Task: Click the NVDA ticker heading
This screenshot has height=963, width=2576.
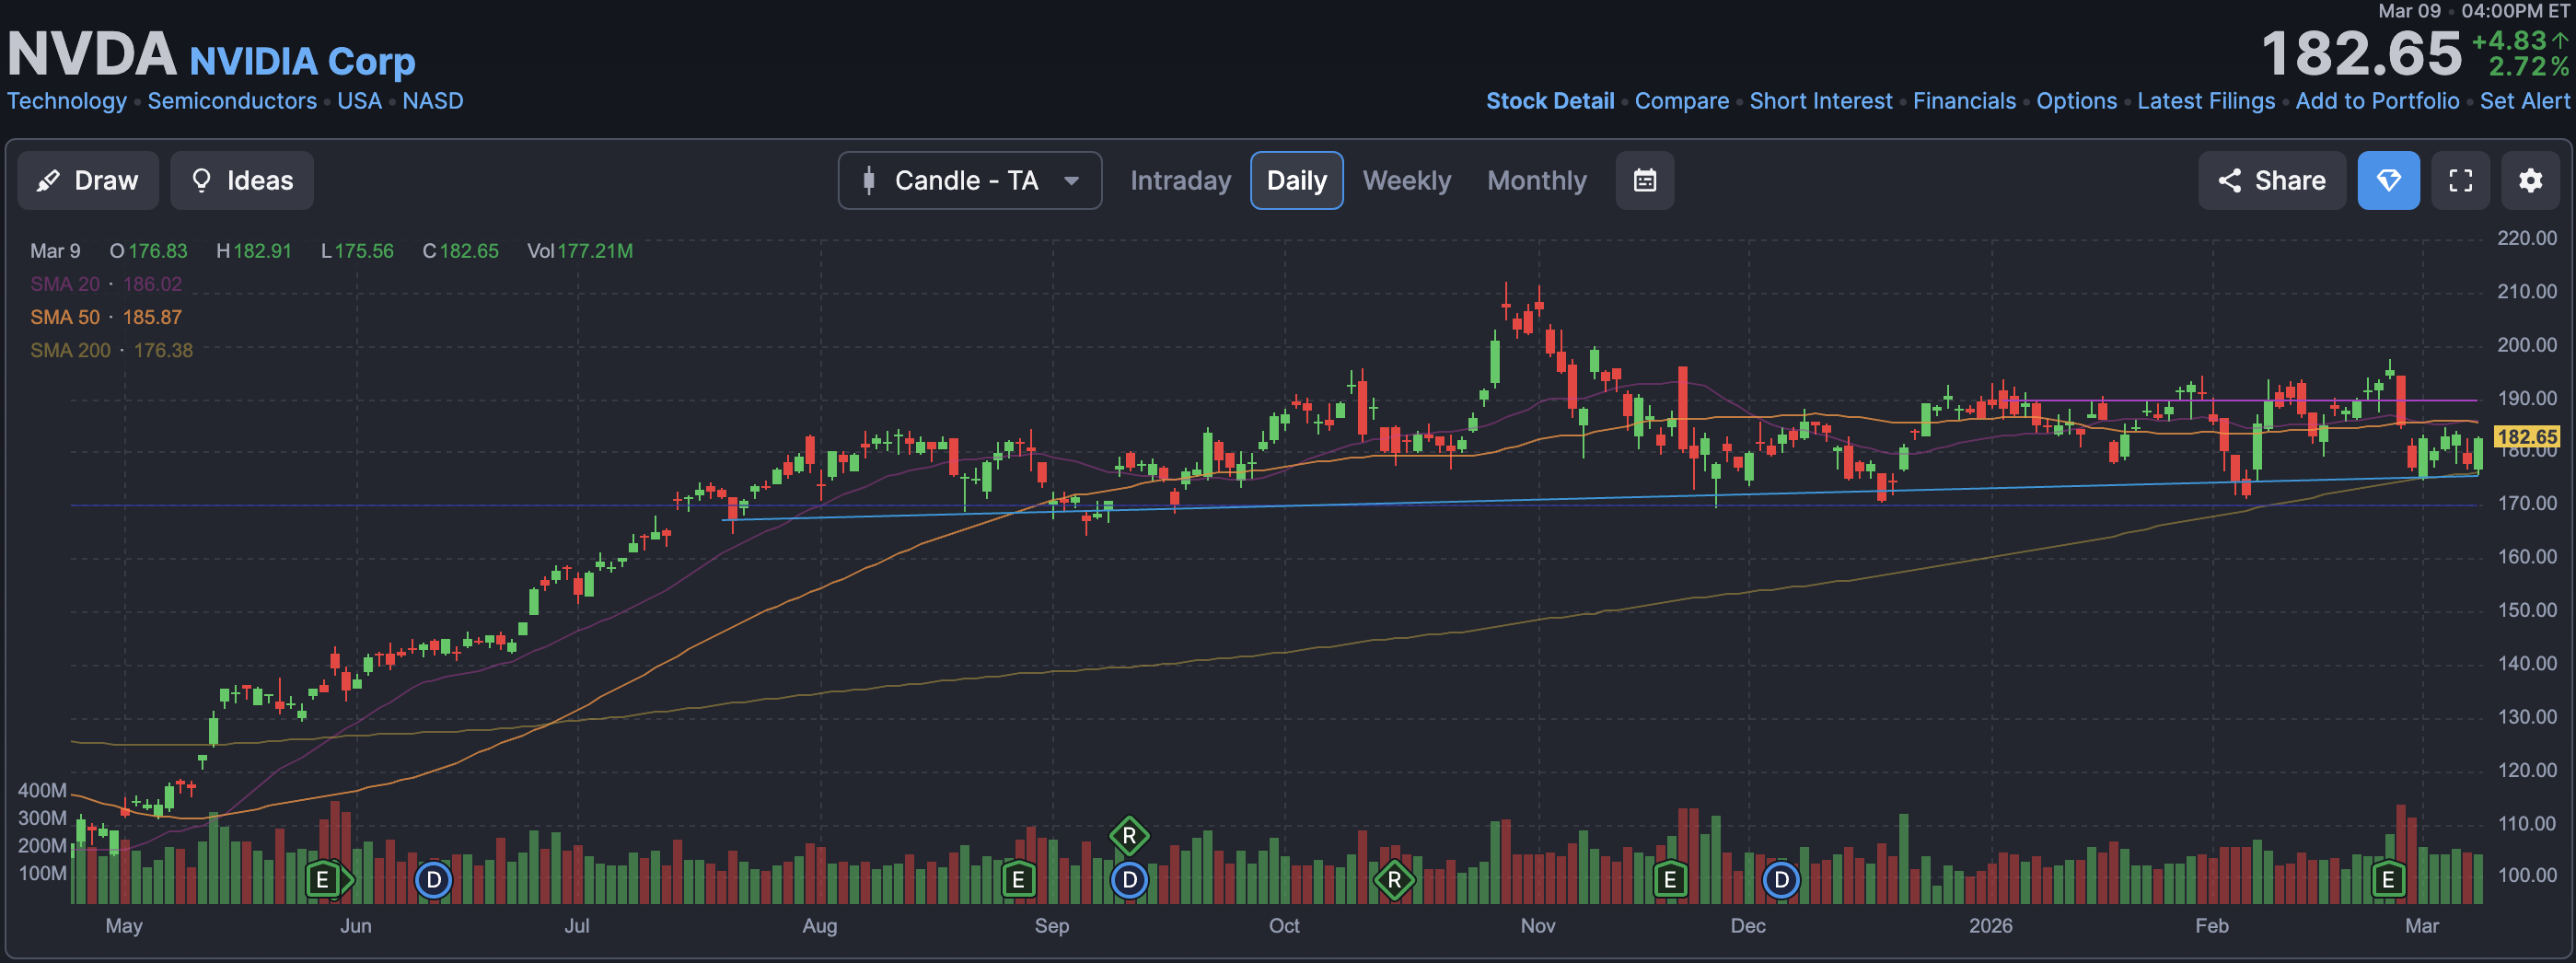Action: (x=92, y=53)
